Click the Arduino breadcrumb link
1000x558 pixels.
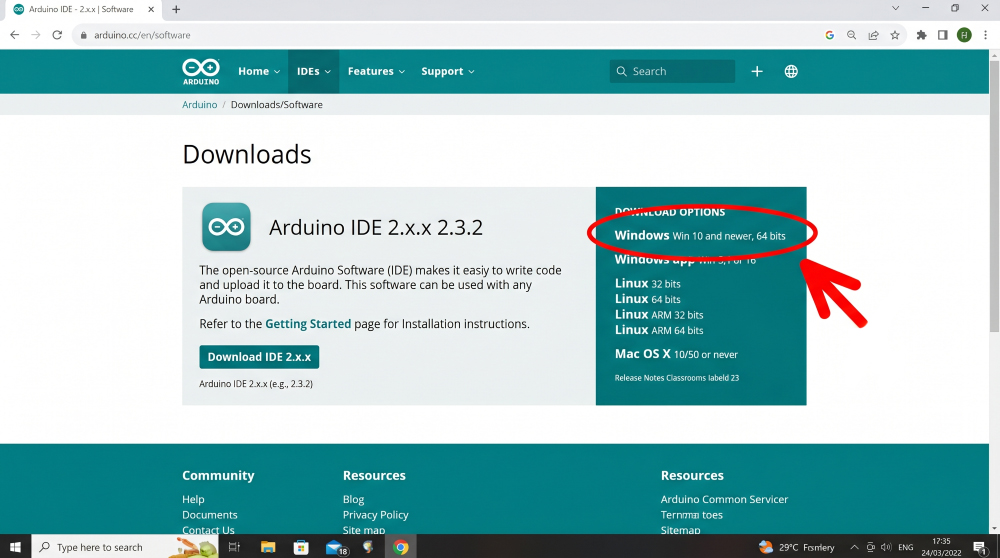(200, 105)
